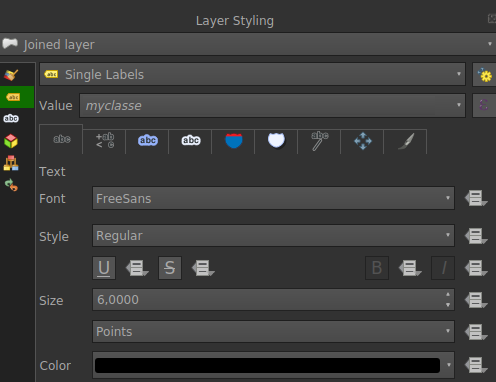Open data-defined override for Strikethrough
The height and width of the screenshot is (382, 496).
coord(203,268)
